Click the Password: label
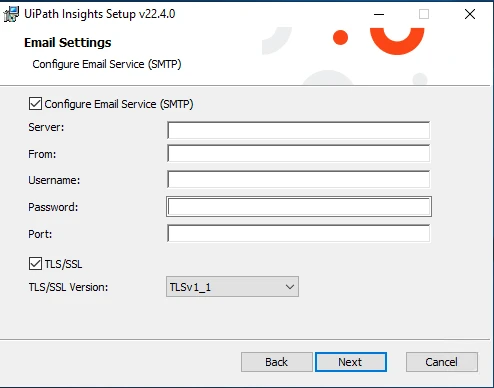The image size is (494, 388). 53,207
